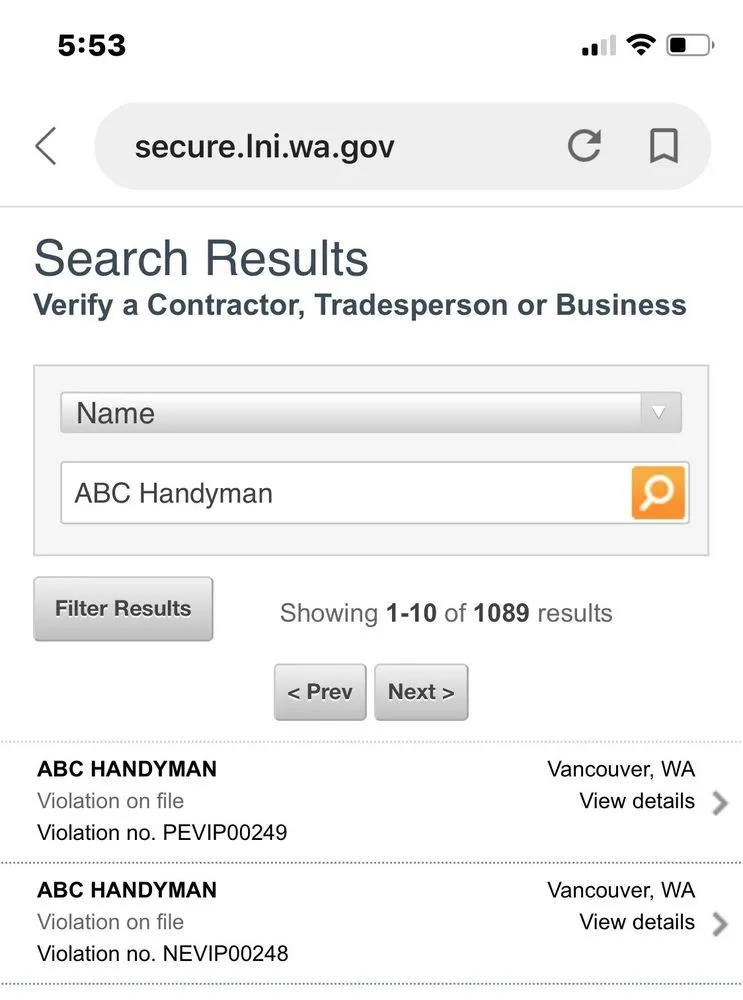743x1000 pixels.
Task: Navigate back using the browser back arrow
Action: click(x=45, y=145)
